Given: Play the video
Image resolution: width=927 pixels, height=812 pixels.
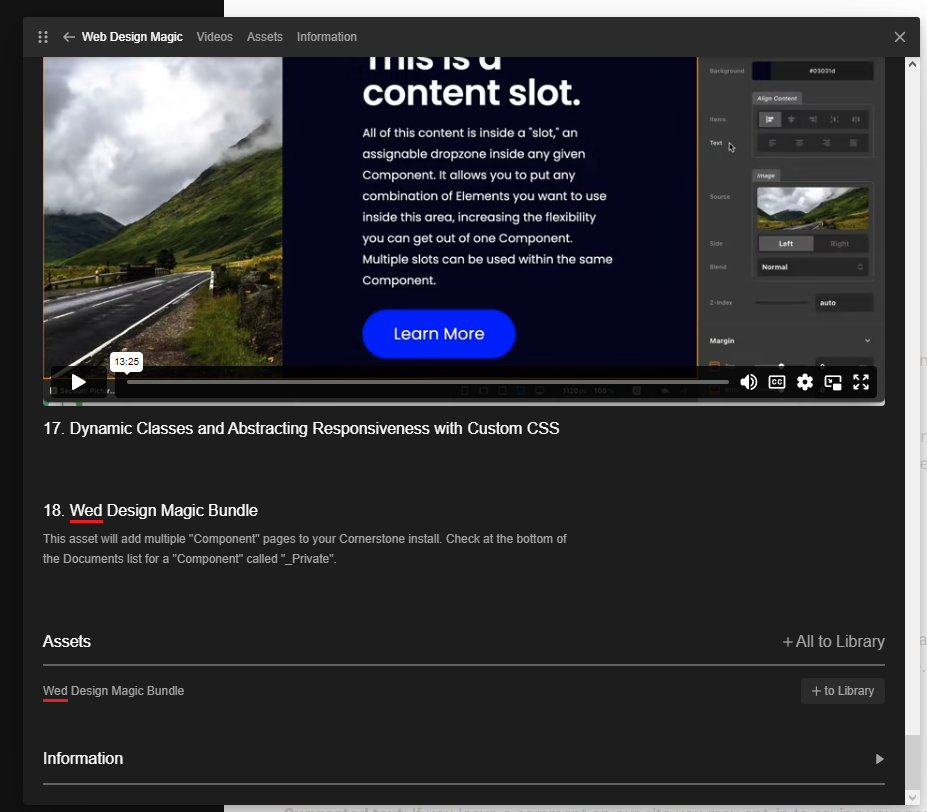Looking at the screenshot, I should click(x=78, y=382).
